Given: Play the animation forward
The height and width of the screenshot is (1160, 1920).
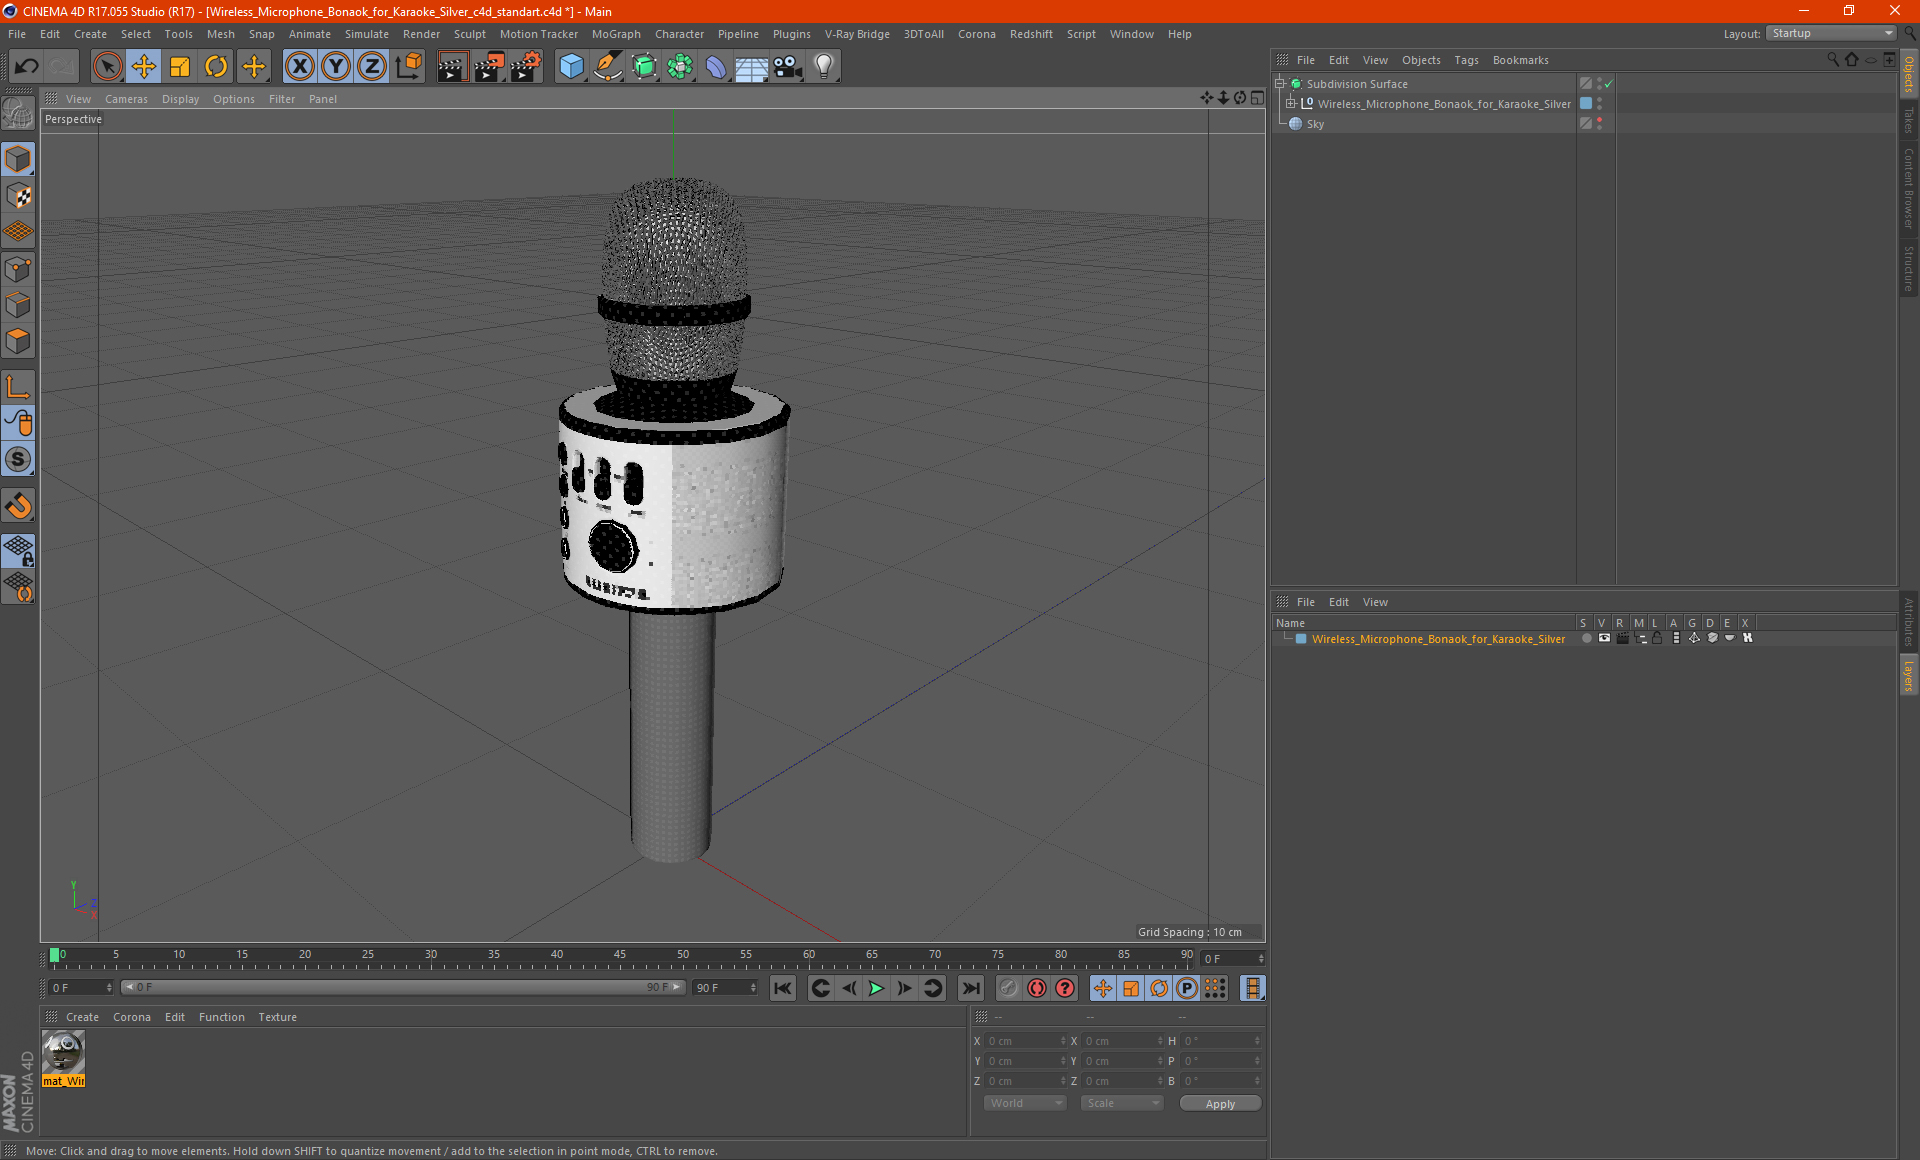Looking at the screenshot, I should 876,988.
